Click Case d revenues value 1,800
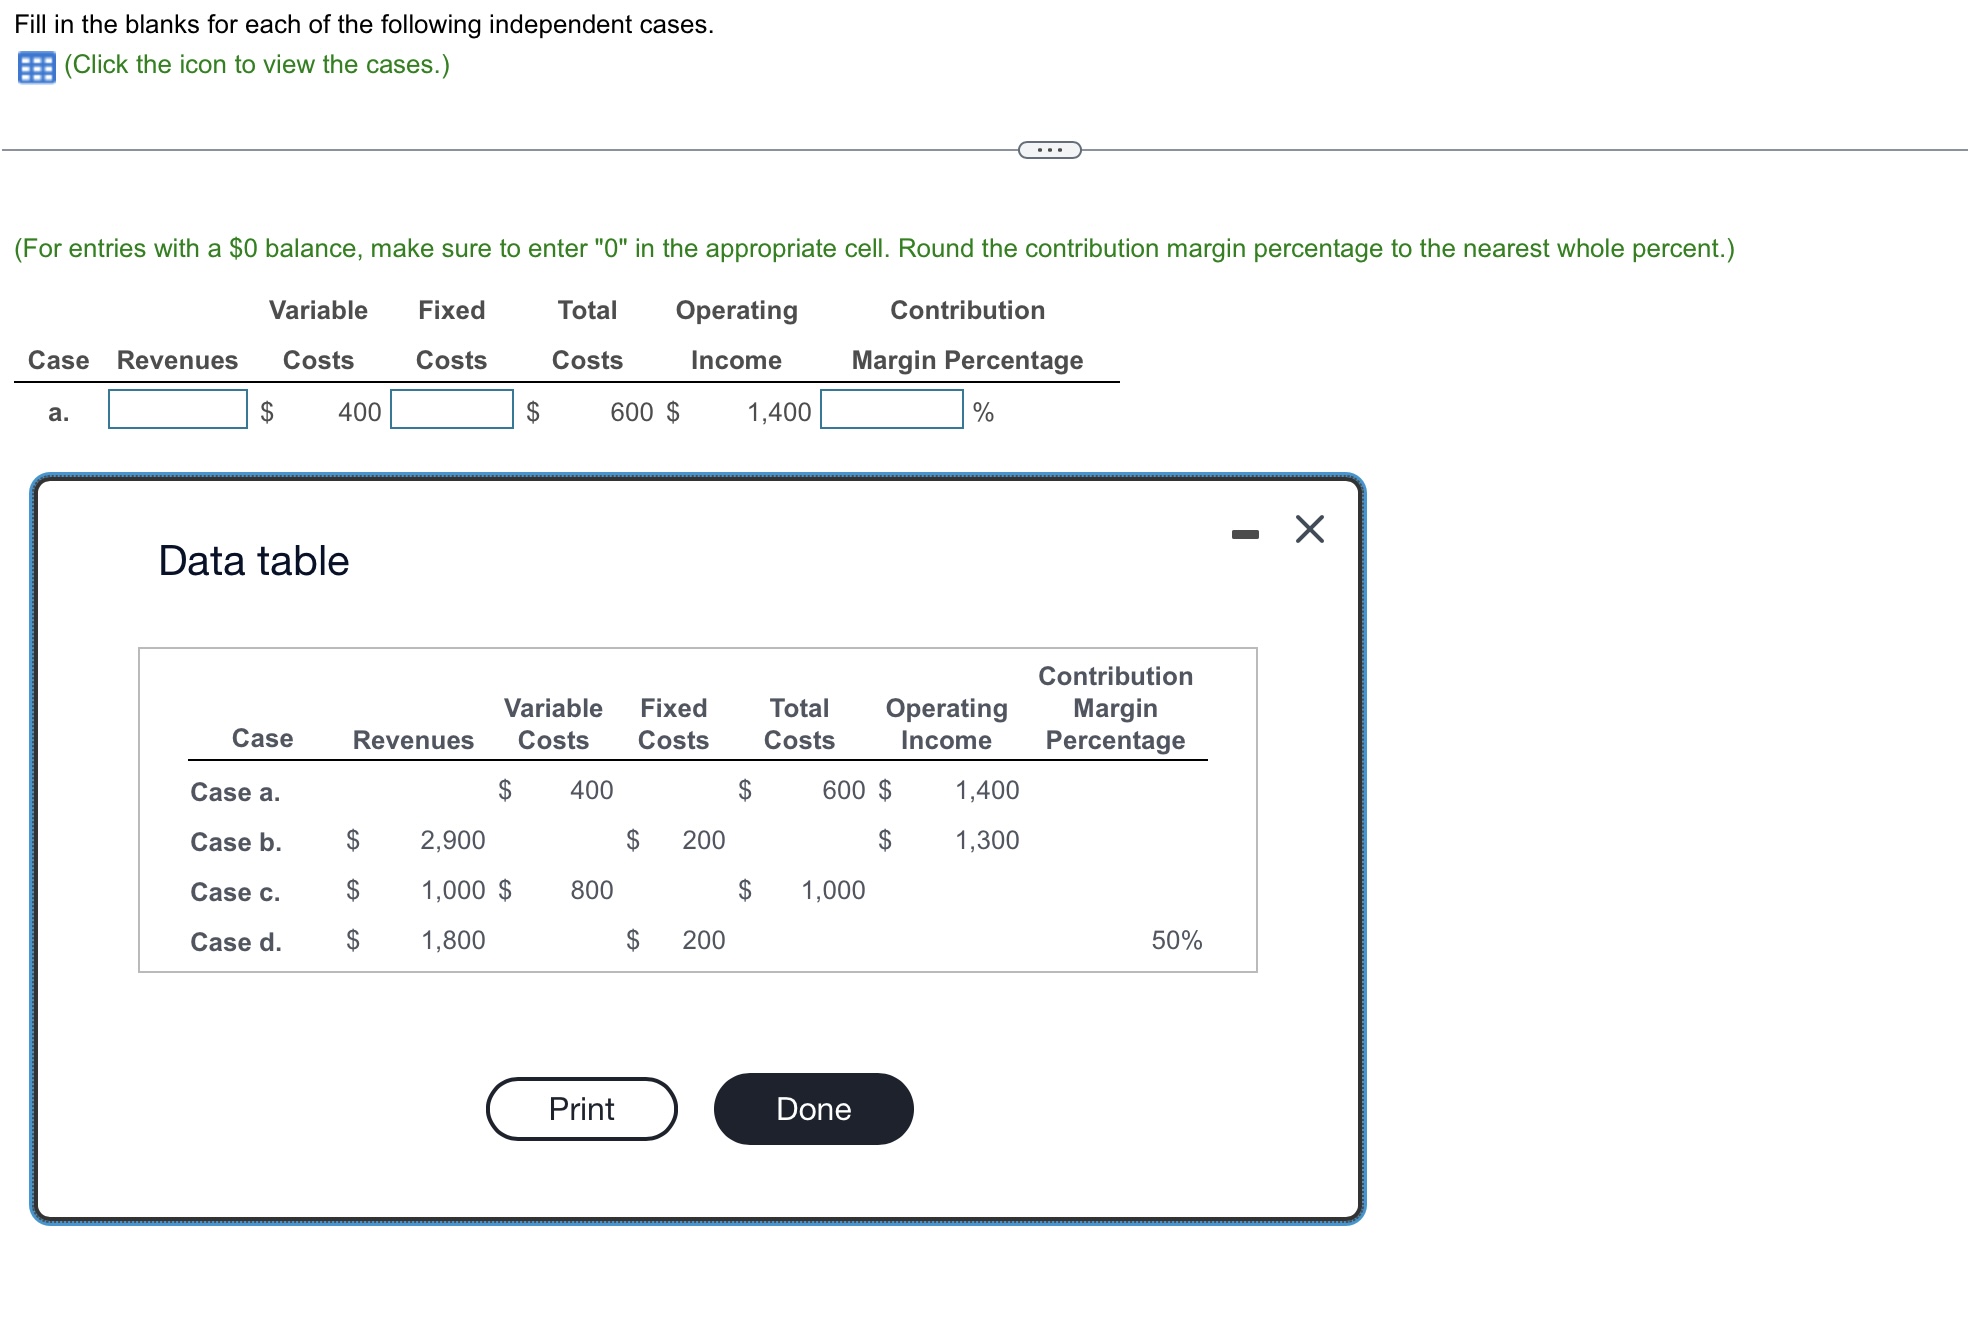The height and width of the screenshot is (1320, 1968). [452, 940]
